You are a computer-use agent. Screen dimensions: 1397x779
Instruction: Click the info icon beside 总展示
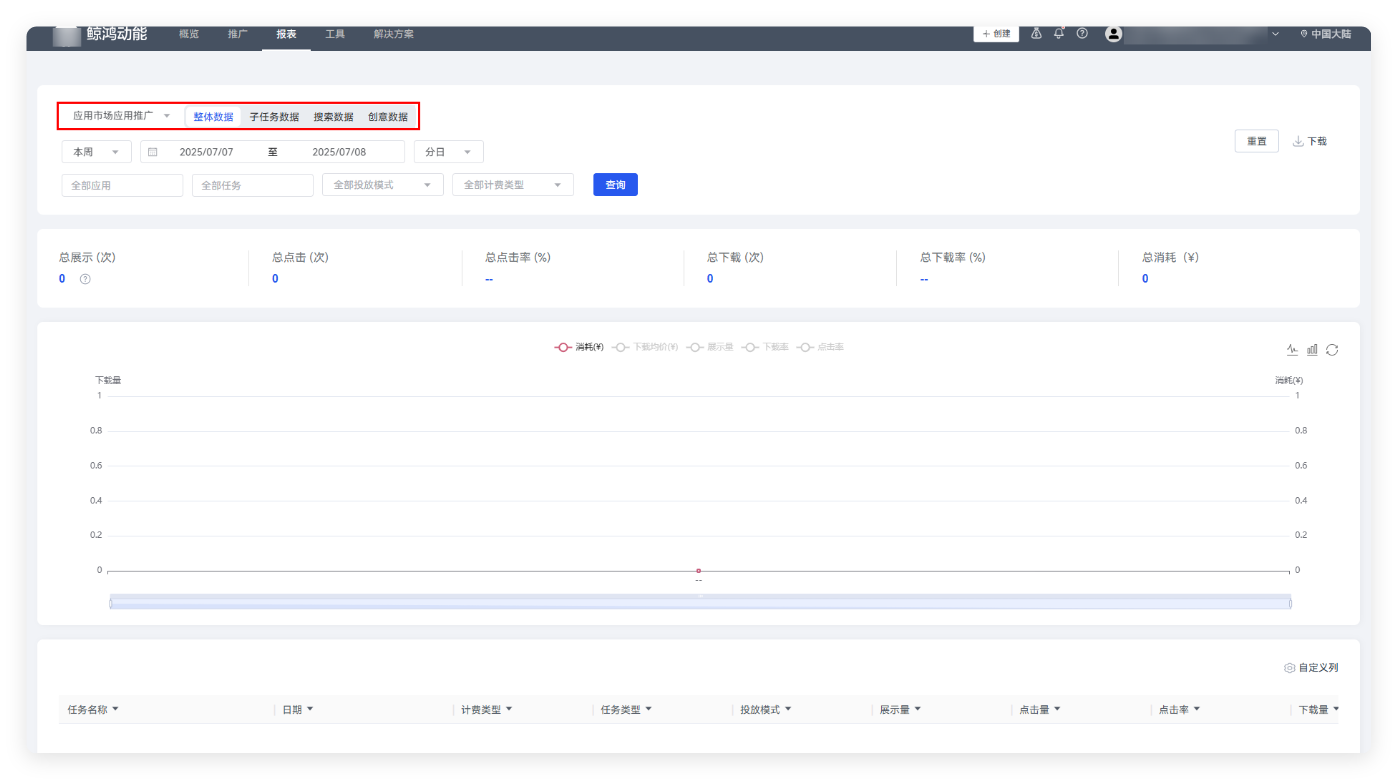click(x=85, y=279)
